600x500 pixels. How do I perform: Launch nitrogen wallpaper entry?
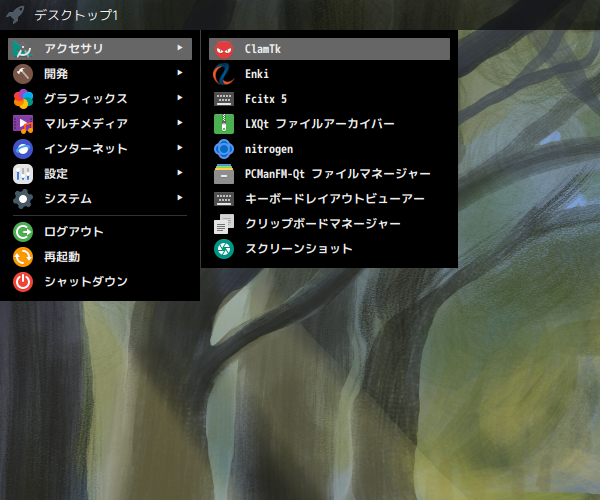[329, 149]
